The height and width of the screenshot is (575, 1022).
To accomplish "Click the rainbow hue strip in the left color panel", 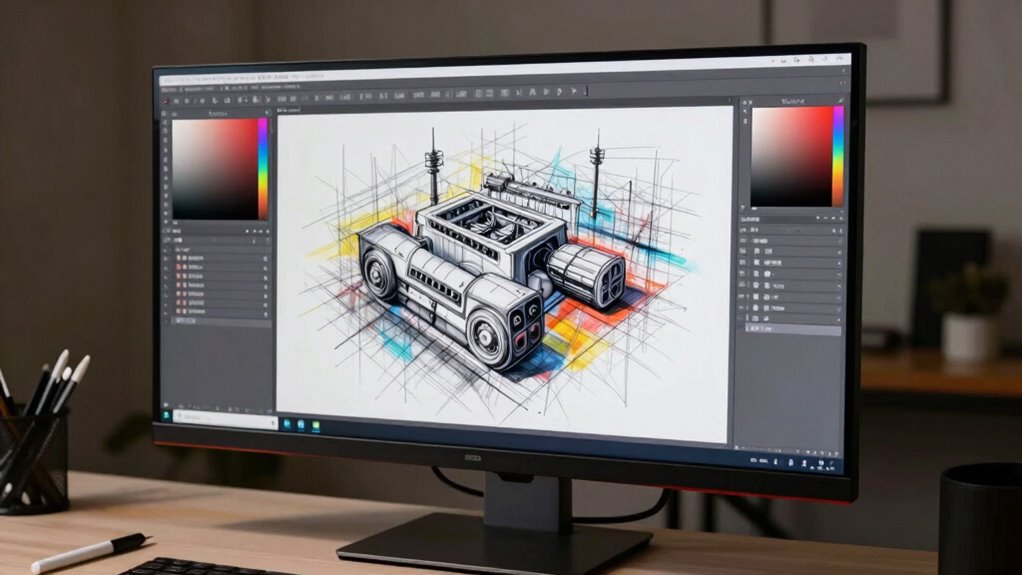I will click(263, 169).
